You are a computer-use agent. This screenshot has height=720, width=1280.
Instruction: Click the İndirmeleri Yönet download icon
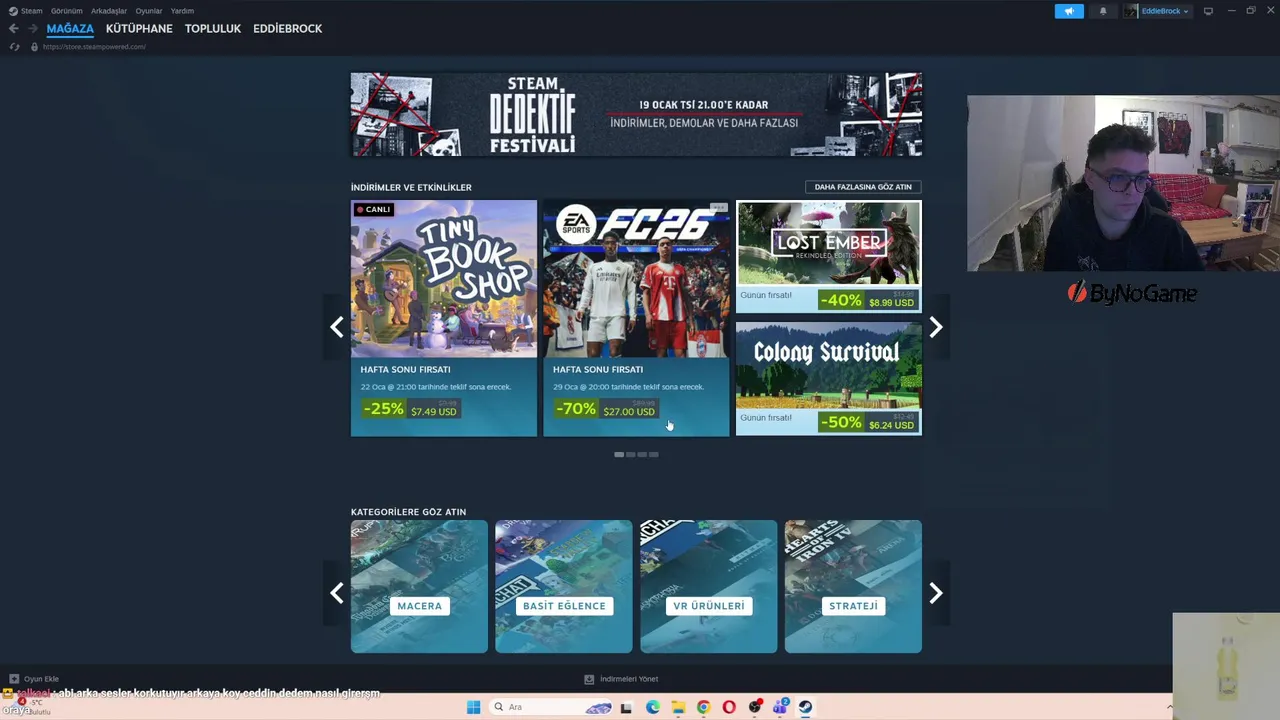click(589, 679)
